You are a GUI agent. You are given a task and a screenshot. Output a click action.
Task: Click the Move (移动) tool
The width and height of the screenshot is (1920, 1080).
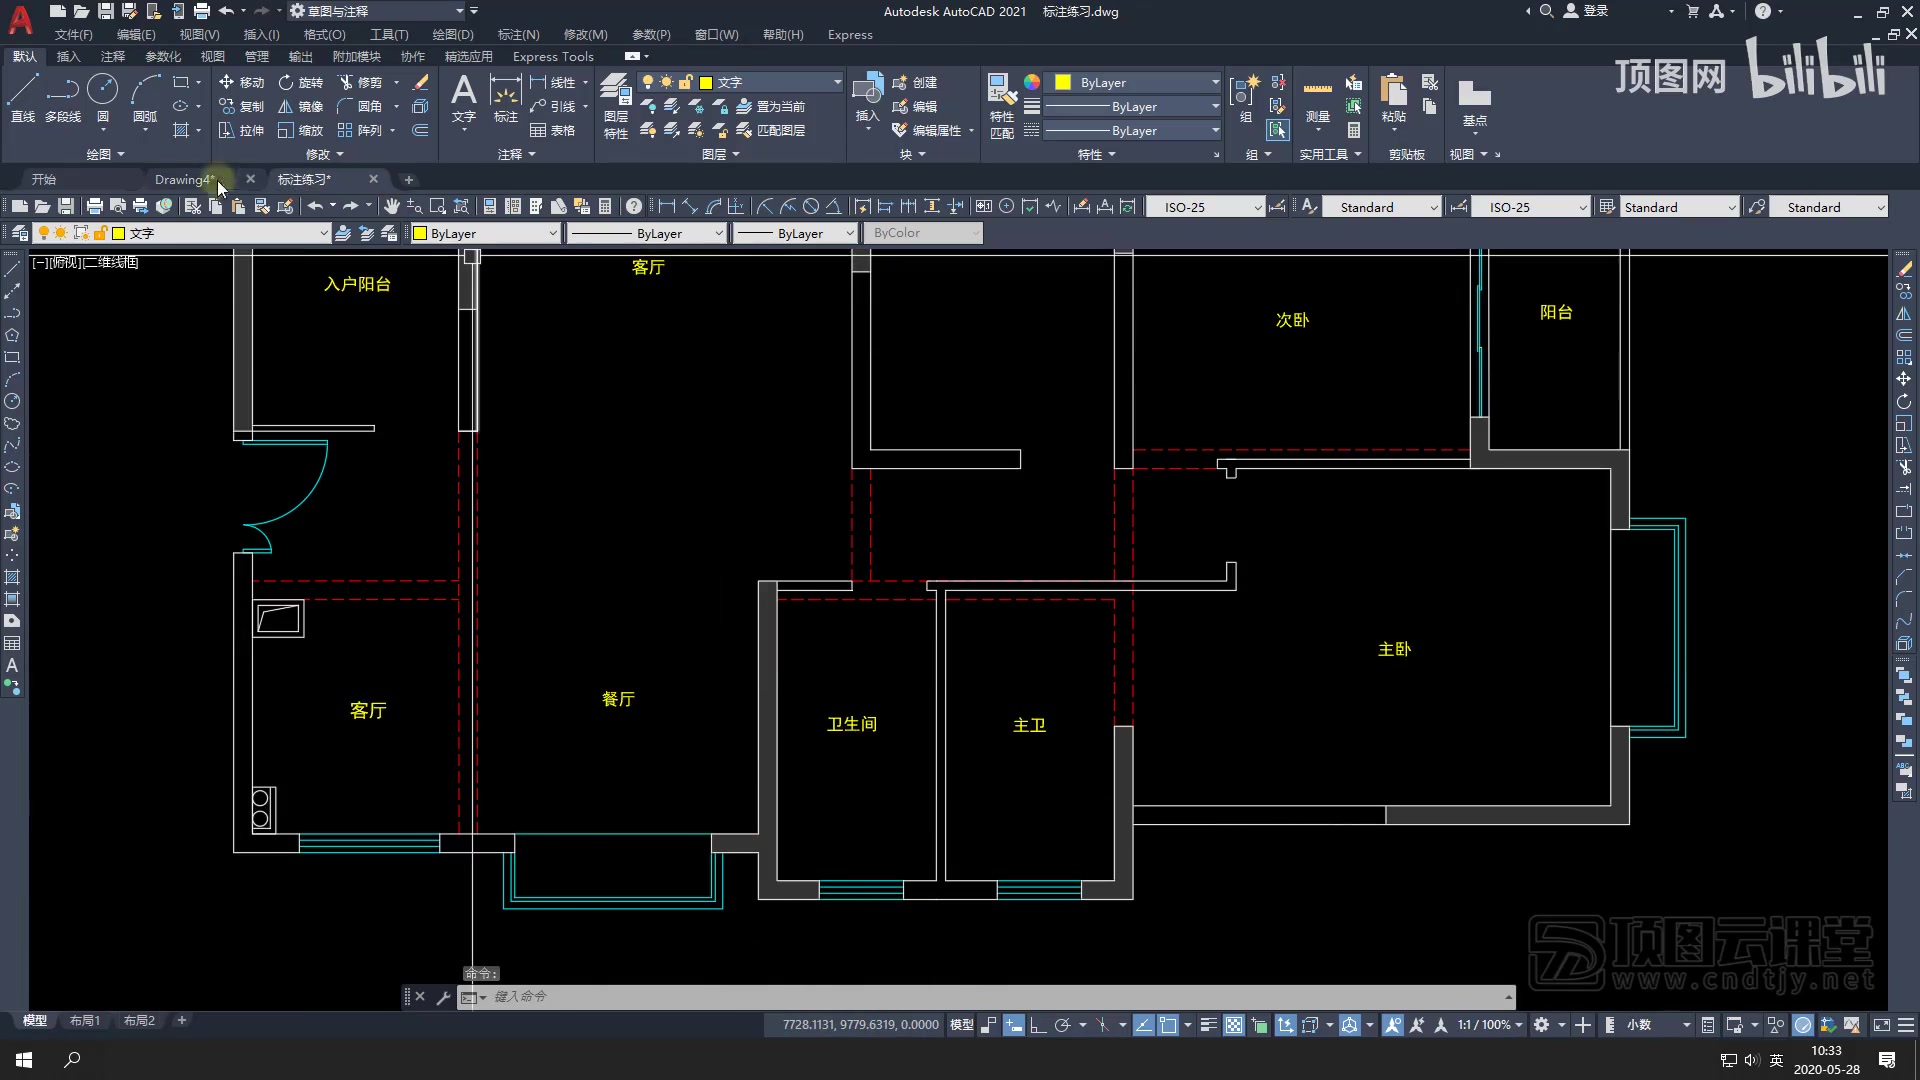(241, 82)
